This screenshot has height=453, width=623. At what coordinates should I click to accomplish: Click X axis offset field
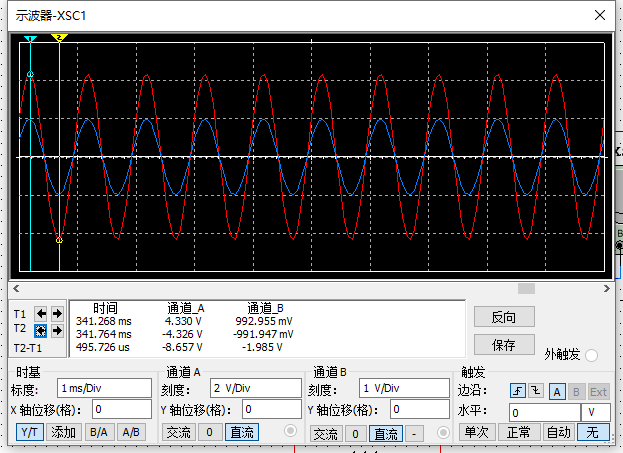pyautogui.click(x=122, y=409)
